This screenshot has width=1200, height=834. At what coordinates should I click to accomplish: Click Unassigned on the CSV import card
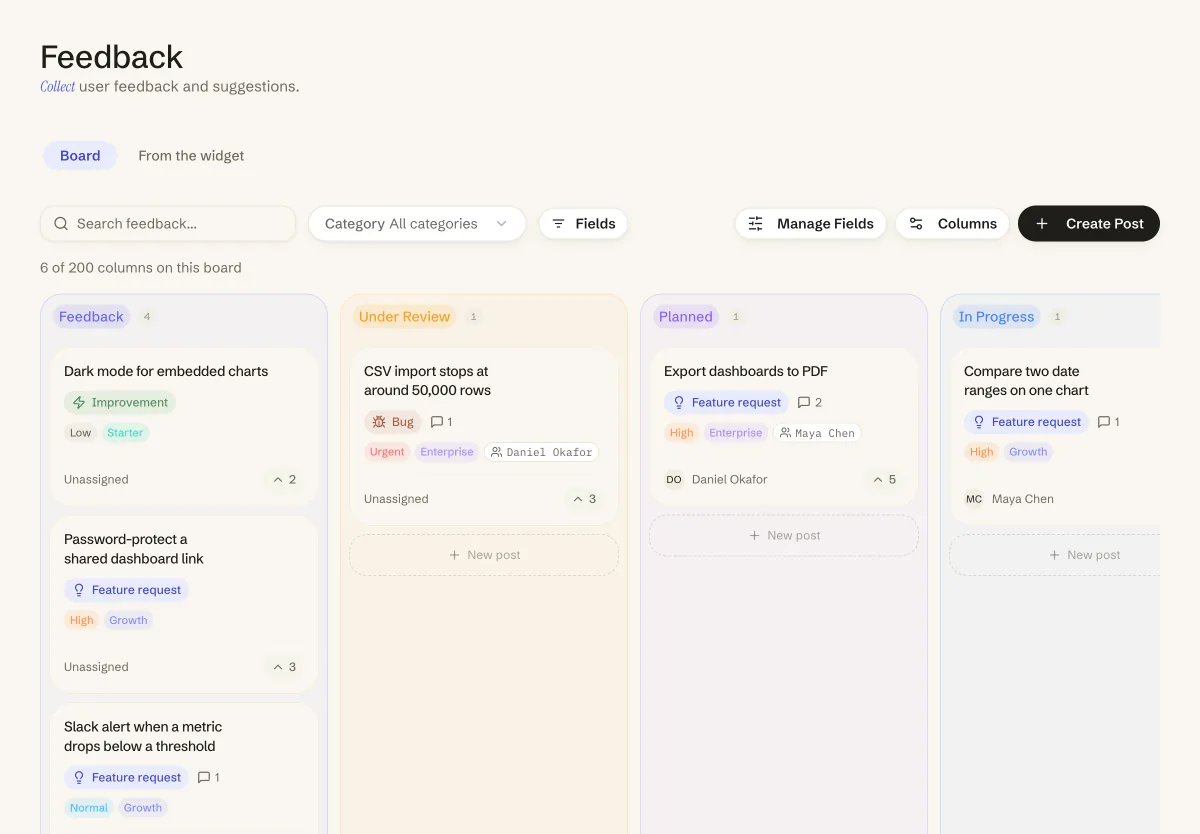click(x=396, y=499)
